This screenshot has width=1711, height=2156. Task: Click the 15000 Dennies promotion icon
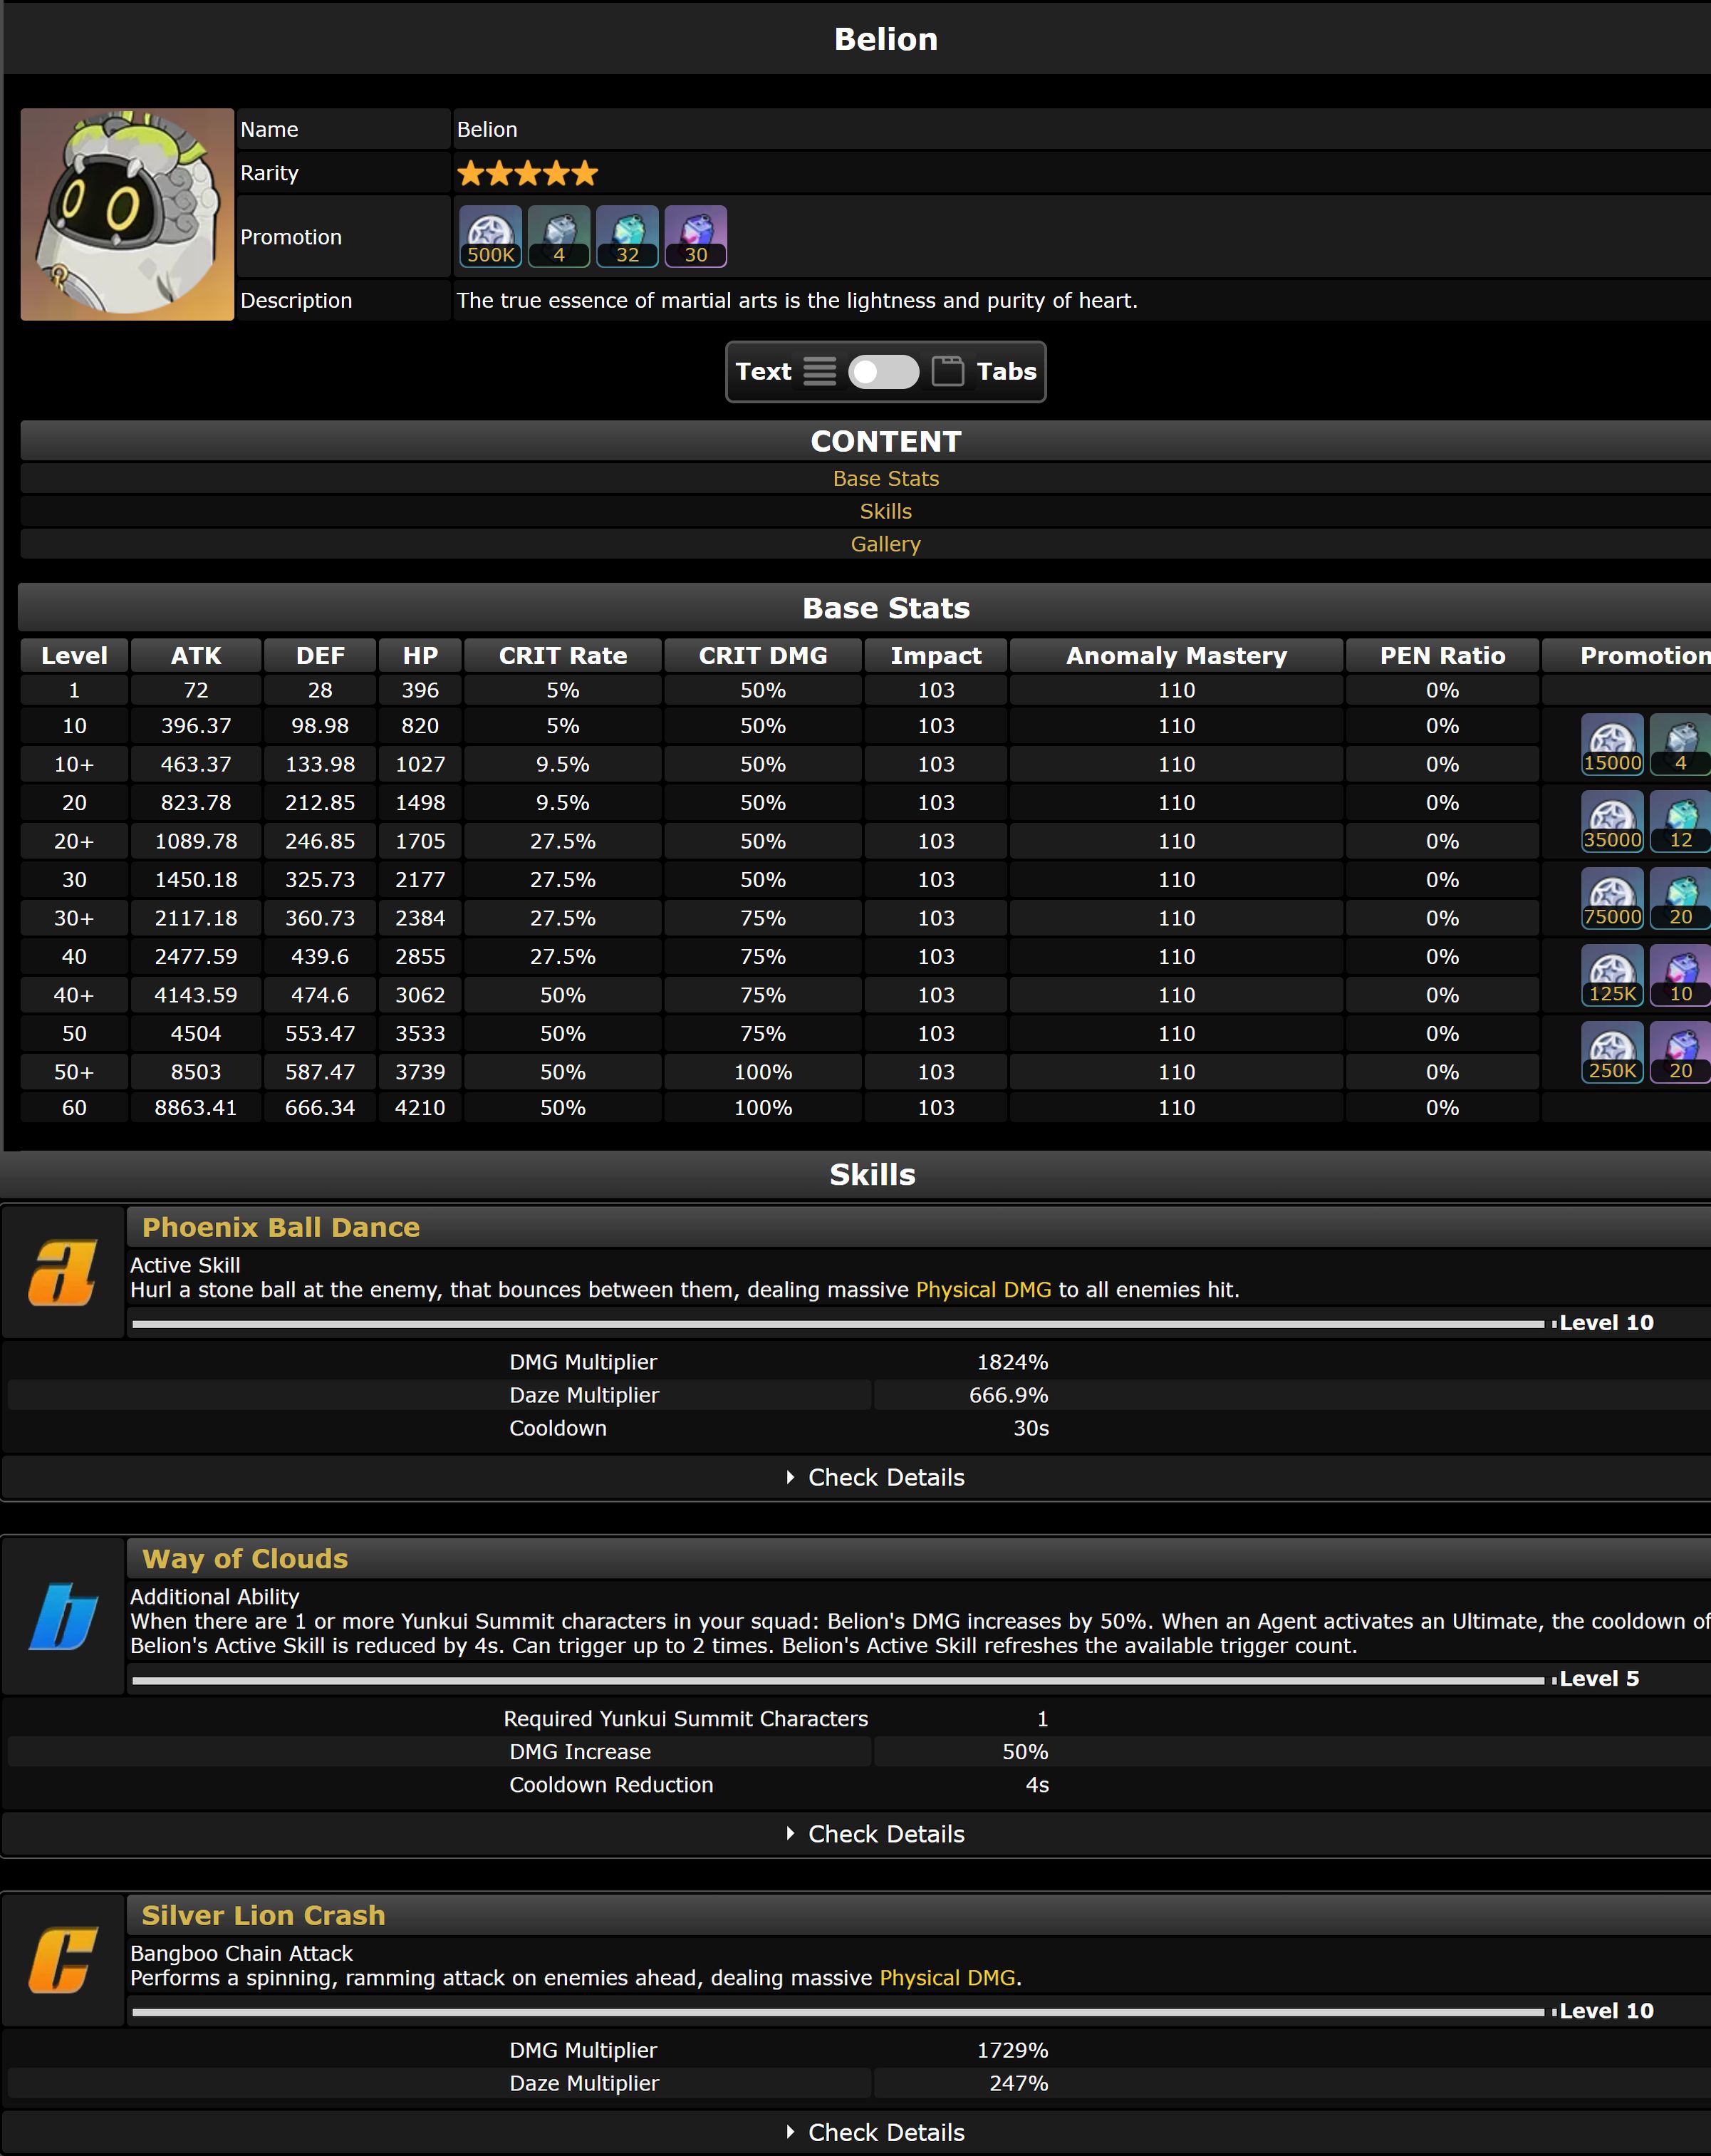[x=1612, y=744]
